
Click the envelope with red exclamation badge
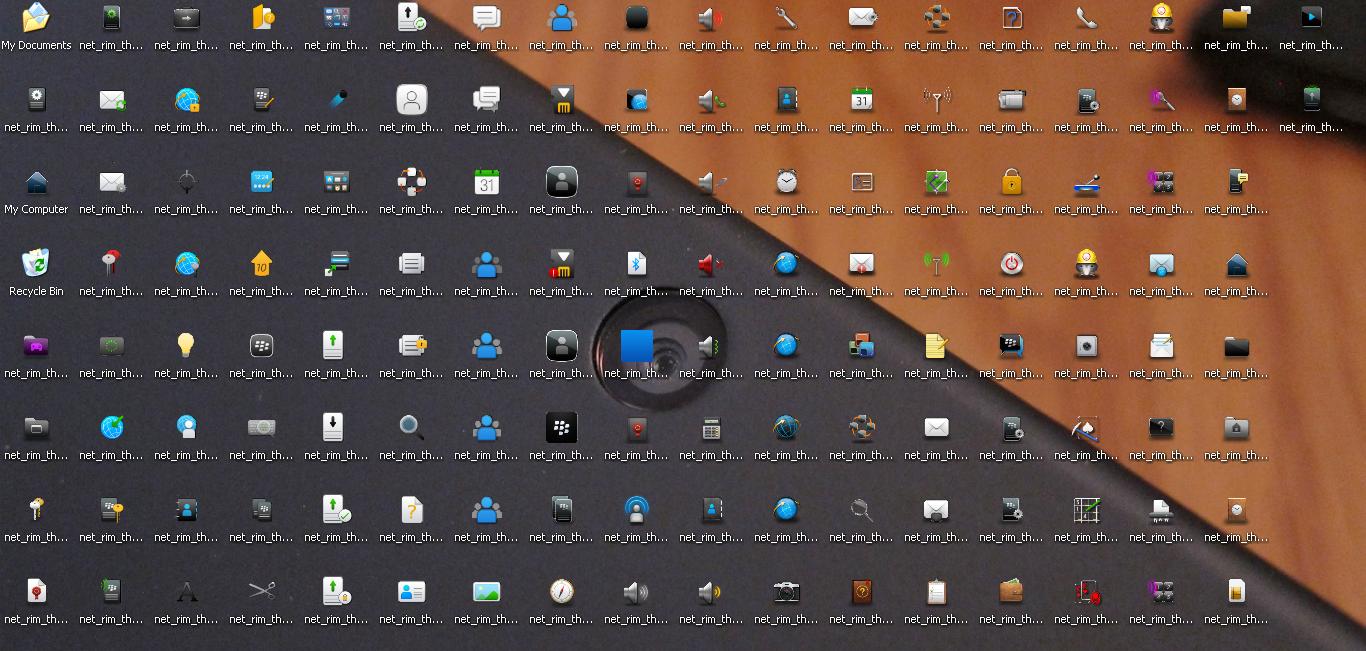(x=861, y=264)
